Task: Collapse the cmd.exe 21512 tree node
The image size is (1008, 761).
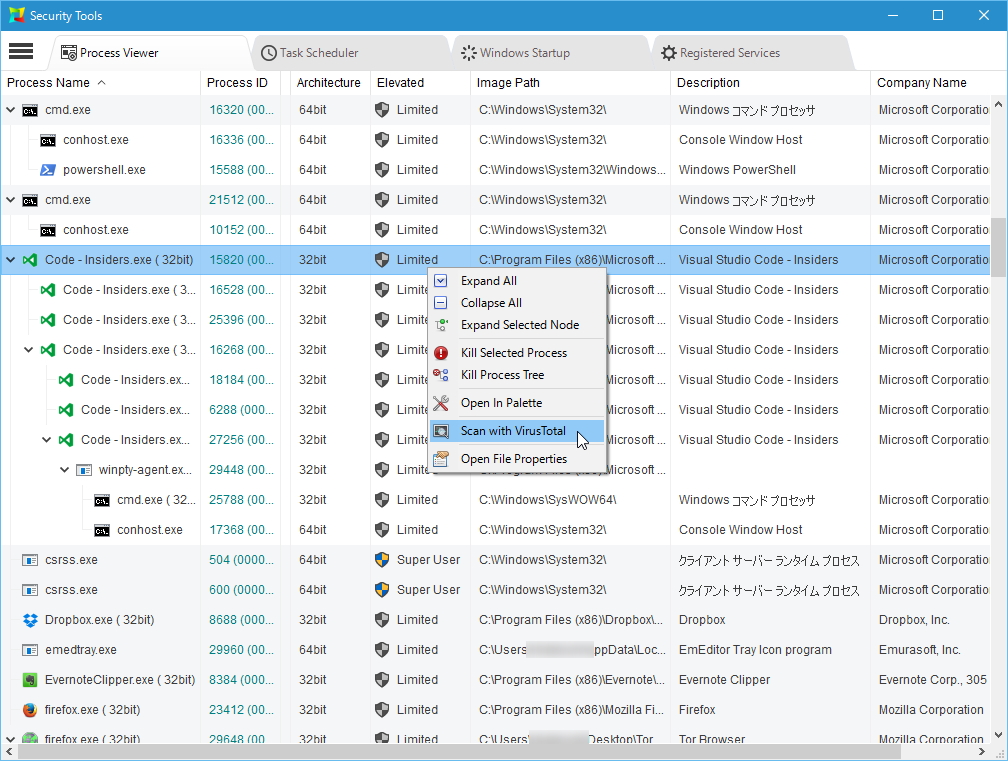Action: pos(10,200)
